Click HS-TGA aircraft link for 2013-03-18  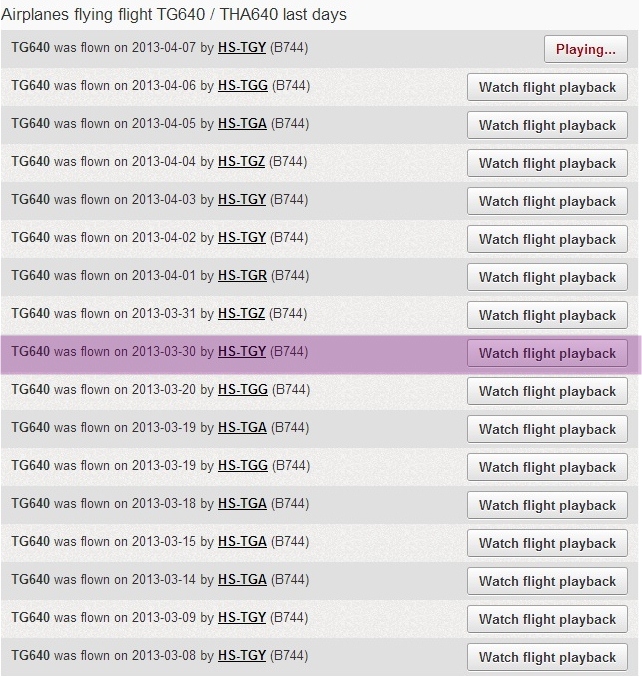pyautogui.click(x=242, y=503)
